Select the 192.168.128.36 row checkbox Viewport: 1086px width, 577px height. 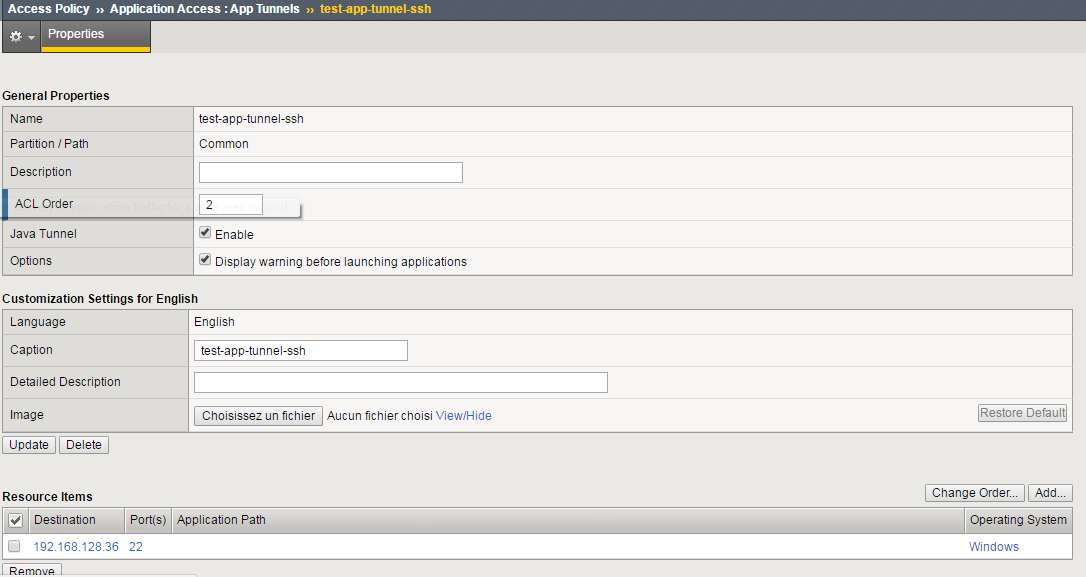pyautogui.click(x=14, y=547)
